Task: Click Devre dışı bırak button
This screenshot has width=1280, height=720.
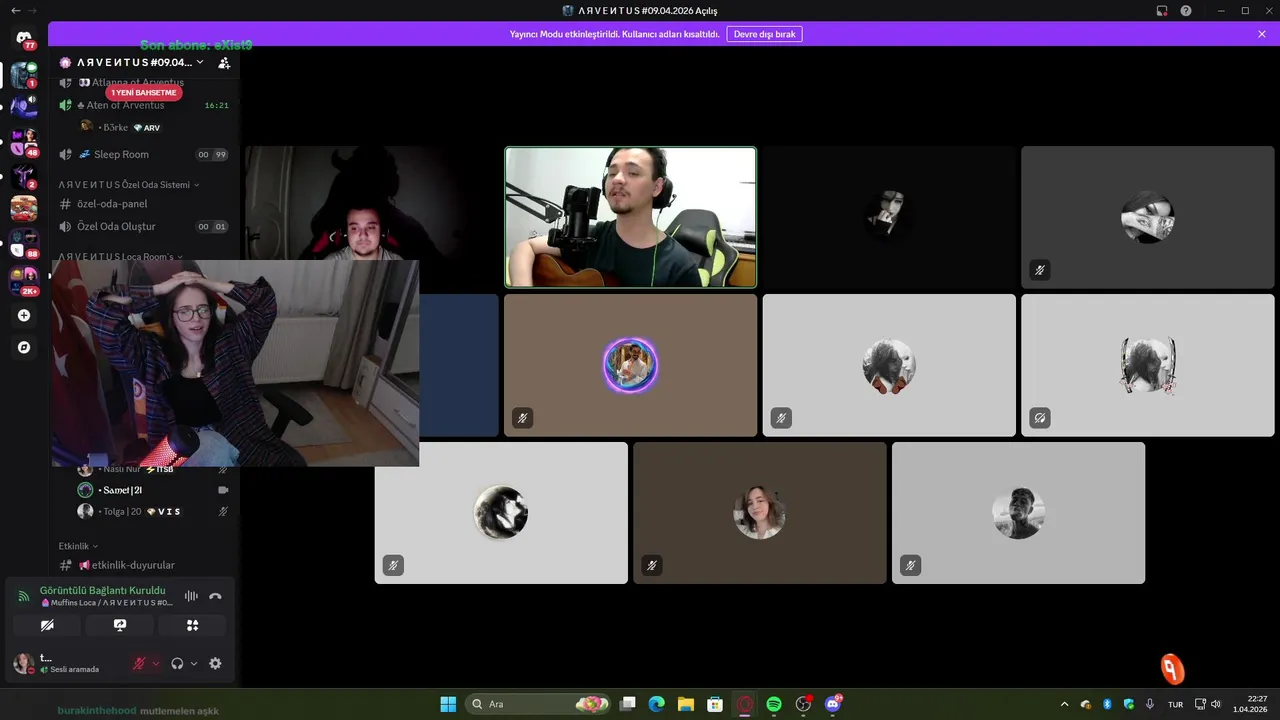Action: [x=765, y=34]
